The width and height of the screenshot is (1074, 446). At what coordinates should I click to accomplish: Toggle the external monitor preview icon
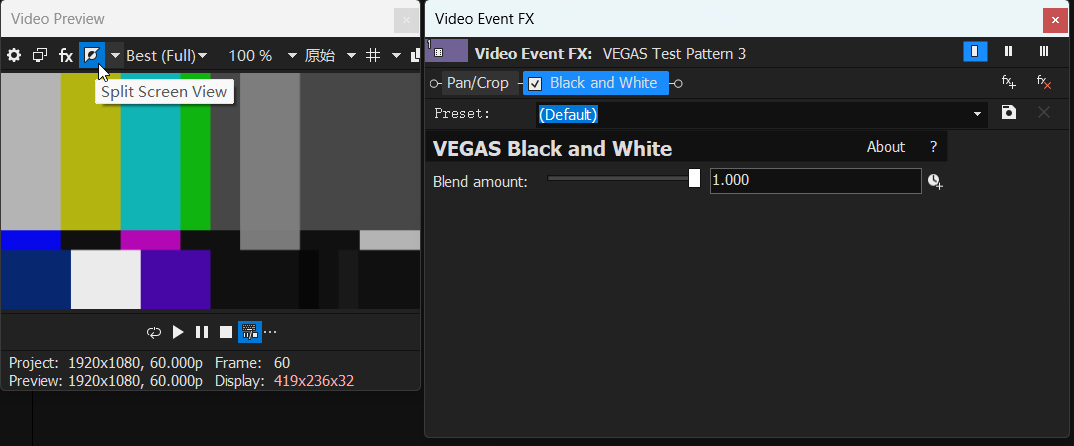40,55
